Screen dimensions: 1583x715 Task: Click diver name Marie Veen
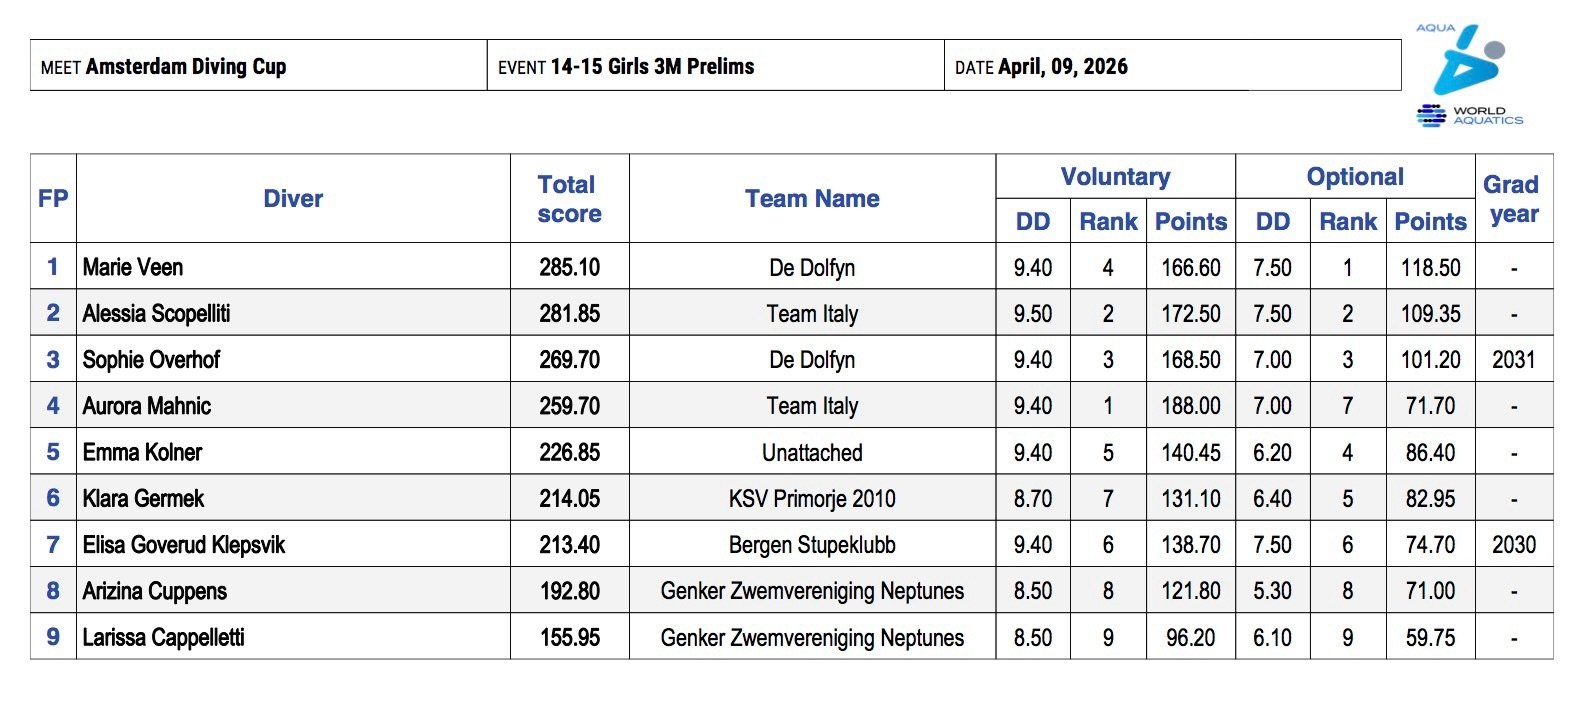pyautogui.click(x=133, y=267)
